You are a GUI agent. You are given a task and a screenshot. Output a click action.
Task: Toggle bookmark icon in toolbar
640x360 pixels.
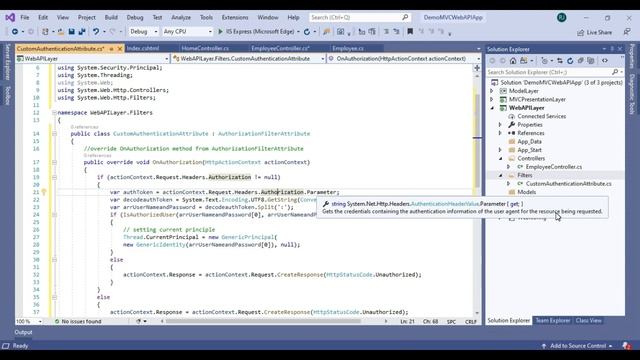click(x=410, y=31)
